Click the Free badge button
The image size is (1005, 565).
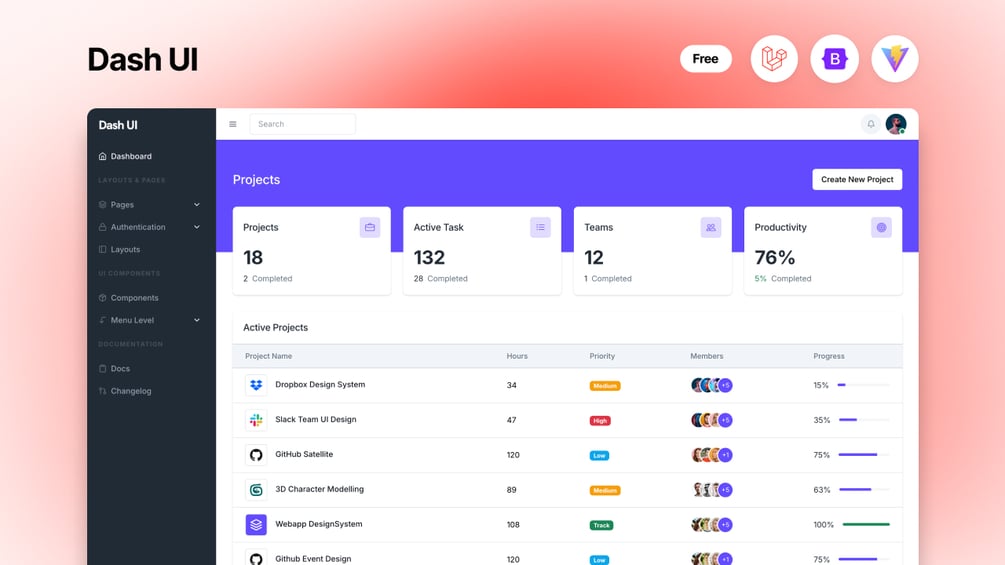coord(706,59)
